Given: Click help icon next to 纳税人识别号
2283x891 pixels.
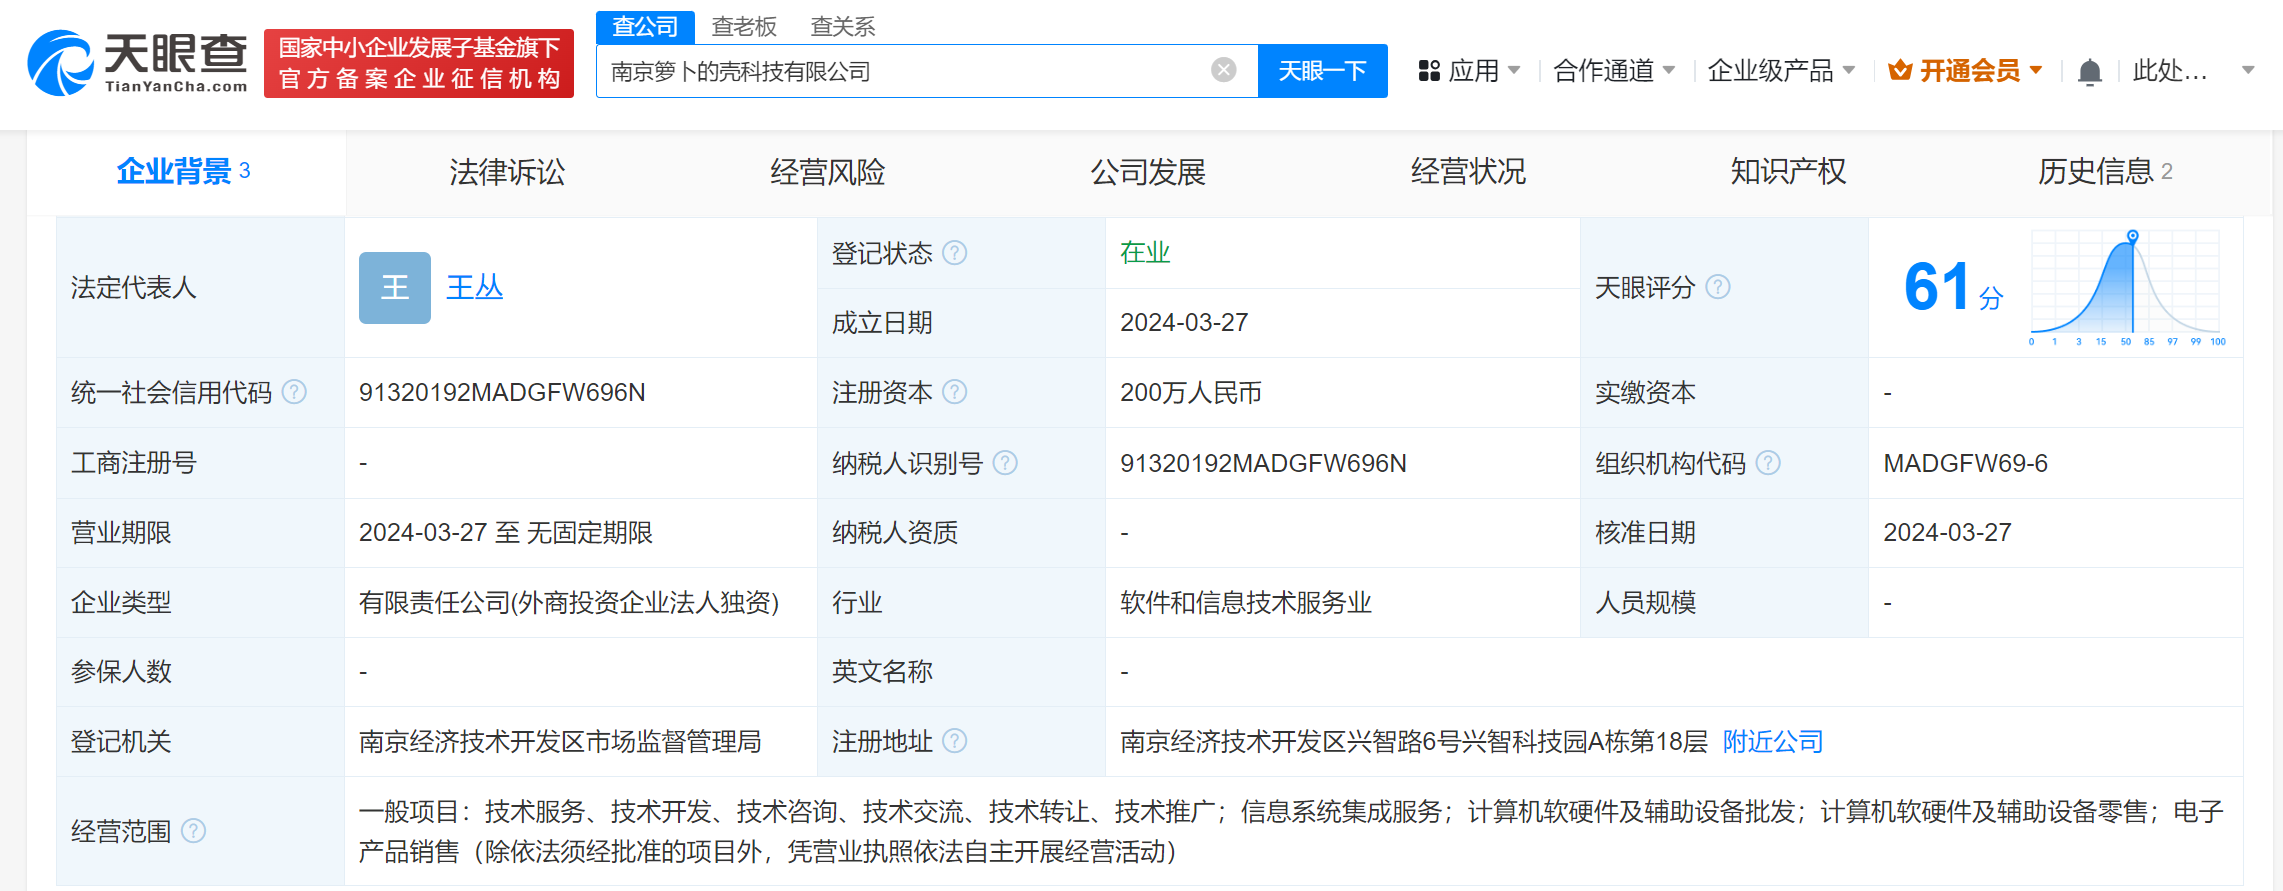Looking at the screenshot, I should 1005,462.
